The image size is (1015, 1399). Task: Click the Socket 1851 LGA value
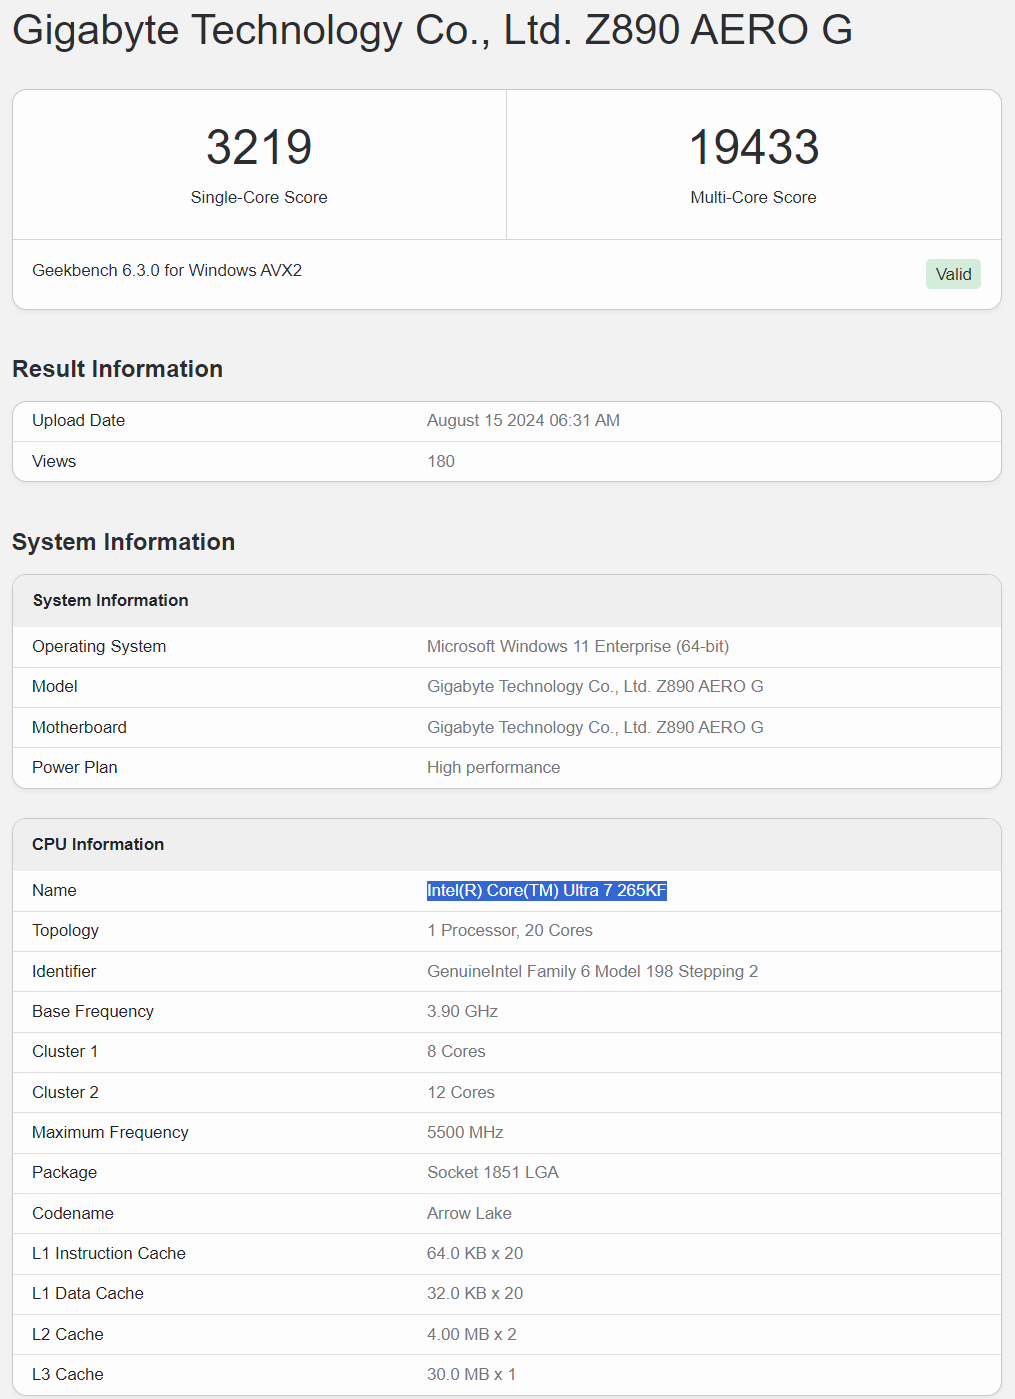[493, 1172]
